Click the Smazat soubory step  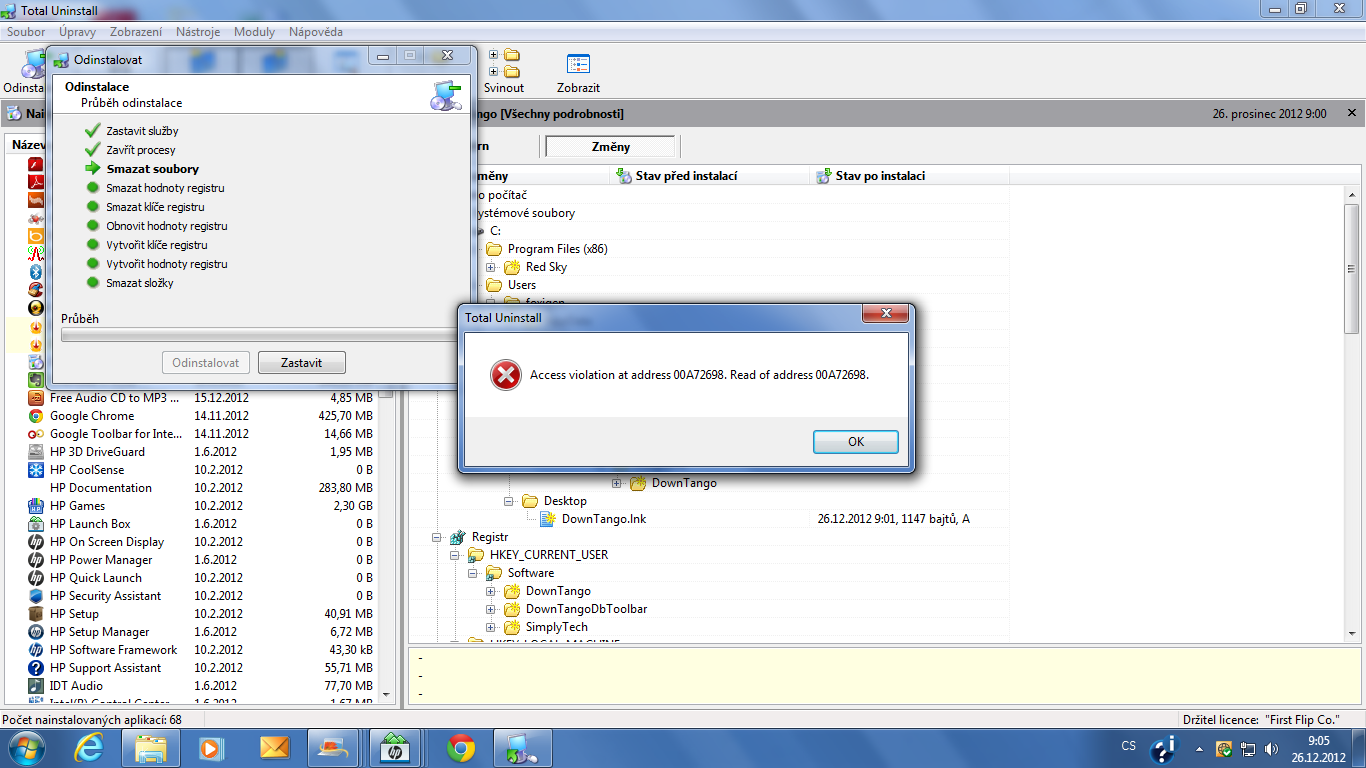[x=153, y=169]
